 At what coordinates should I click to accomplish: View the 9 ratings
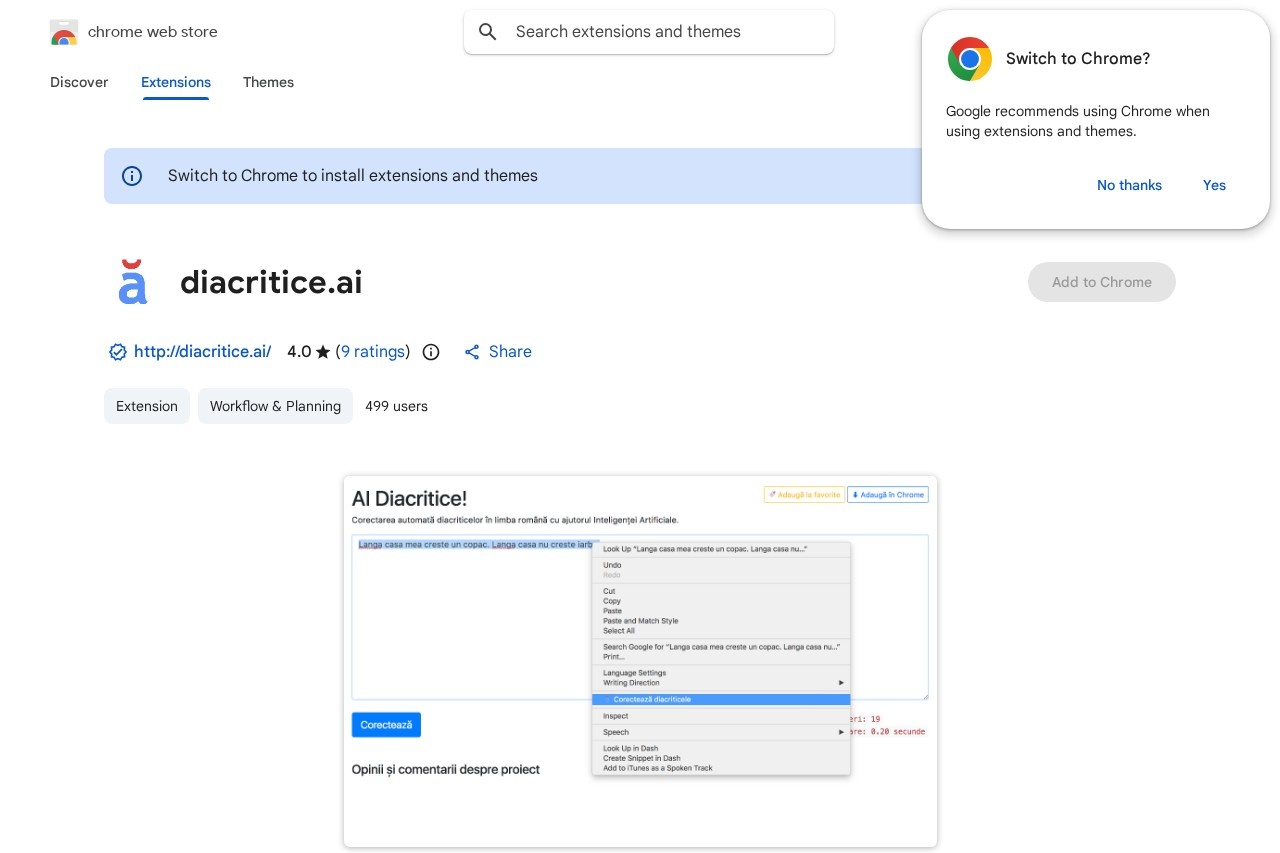pyautogui.click(x=373, y=352)
